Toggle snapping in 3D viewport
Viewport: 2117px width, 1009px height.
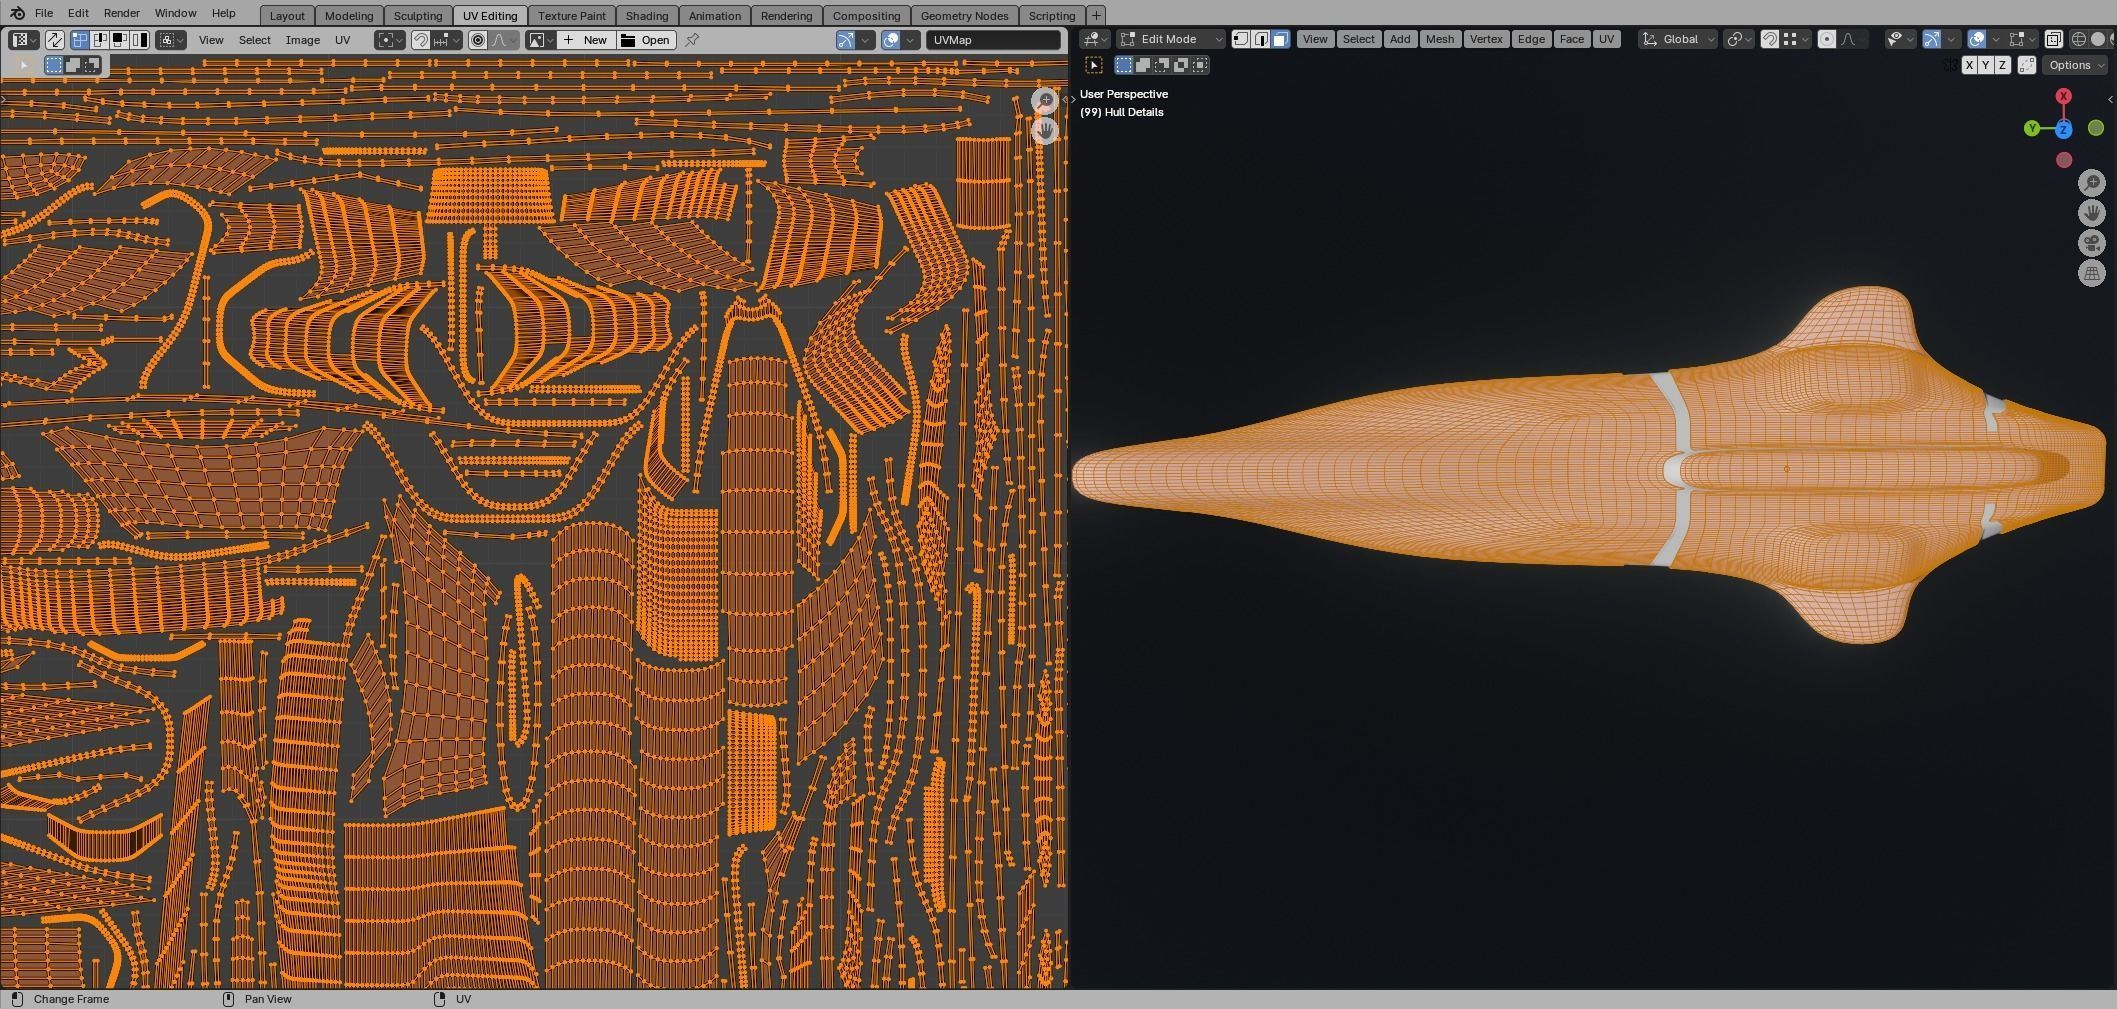1770,39
